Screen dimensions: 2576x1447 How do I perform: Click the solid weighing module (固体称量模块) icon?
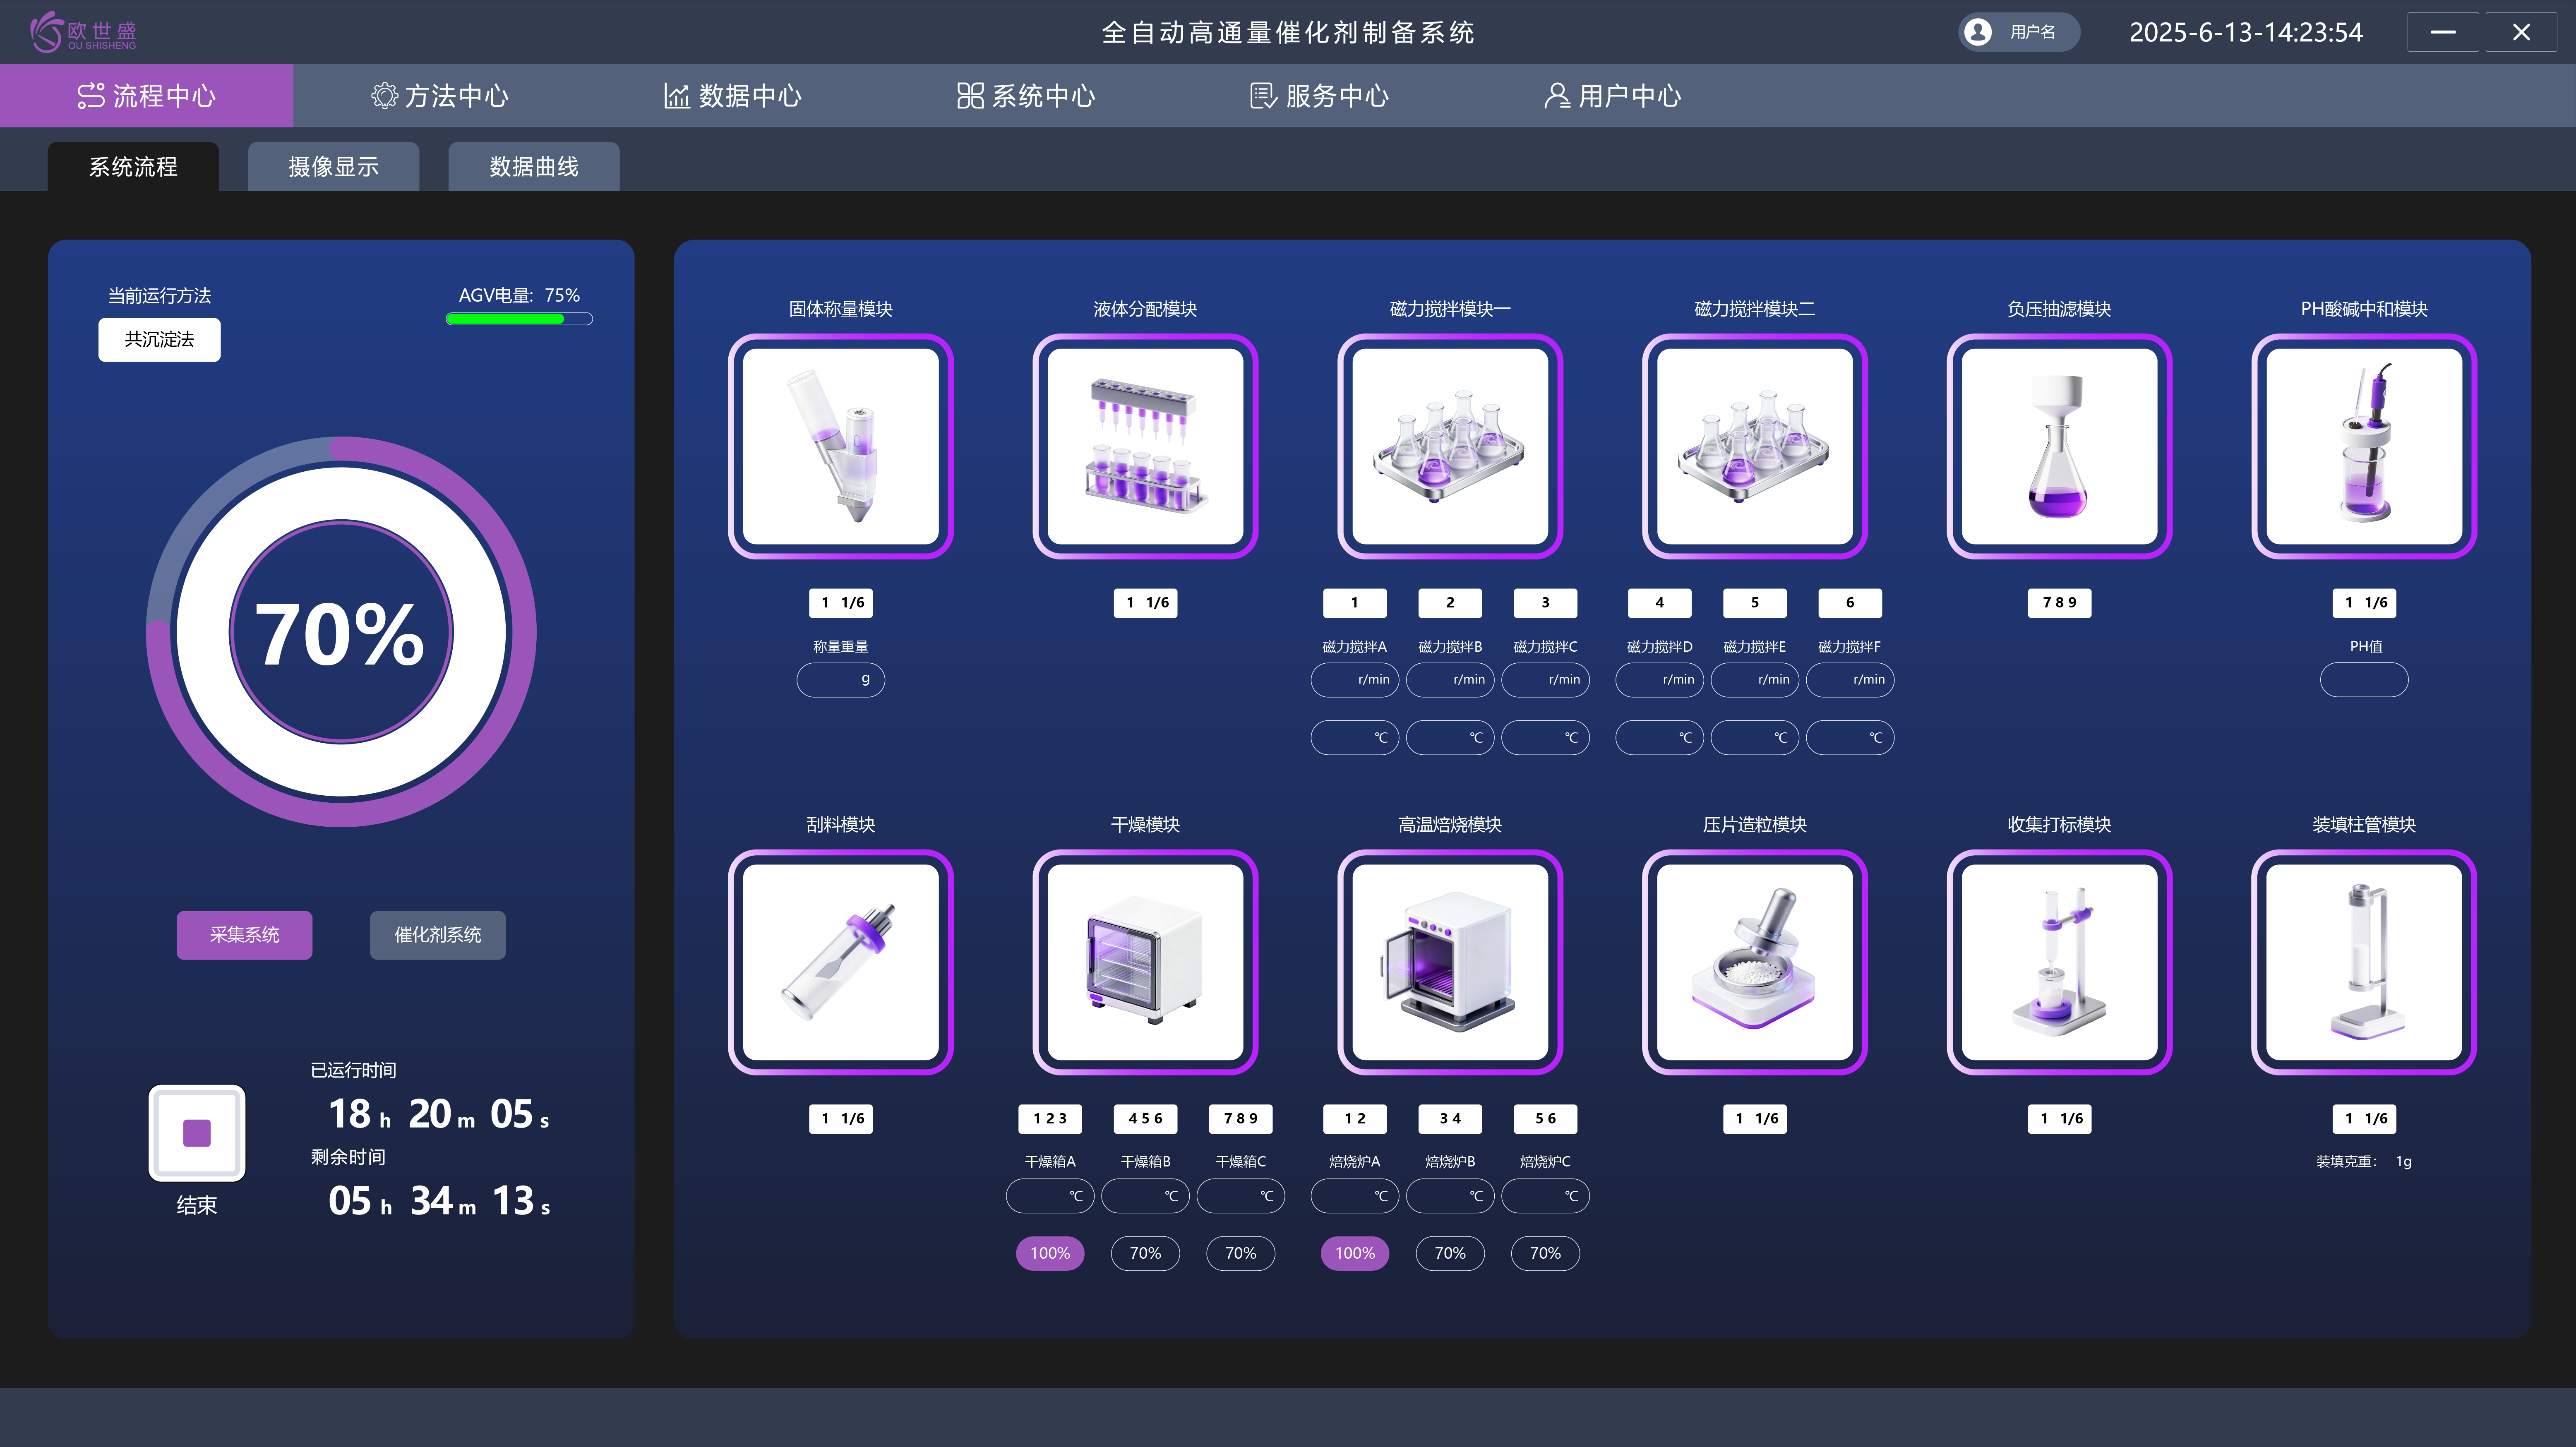pos(840,446)
